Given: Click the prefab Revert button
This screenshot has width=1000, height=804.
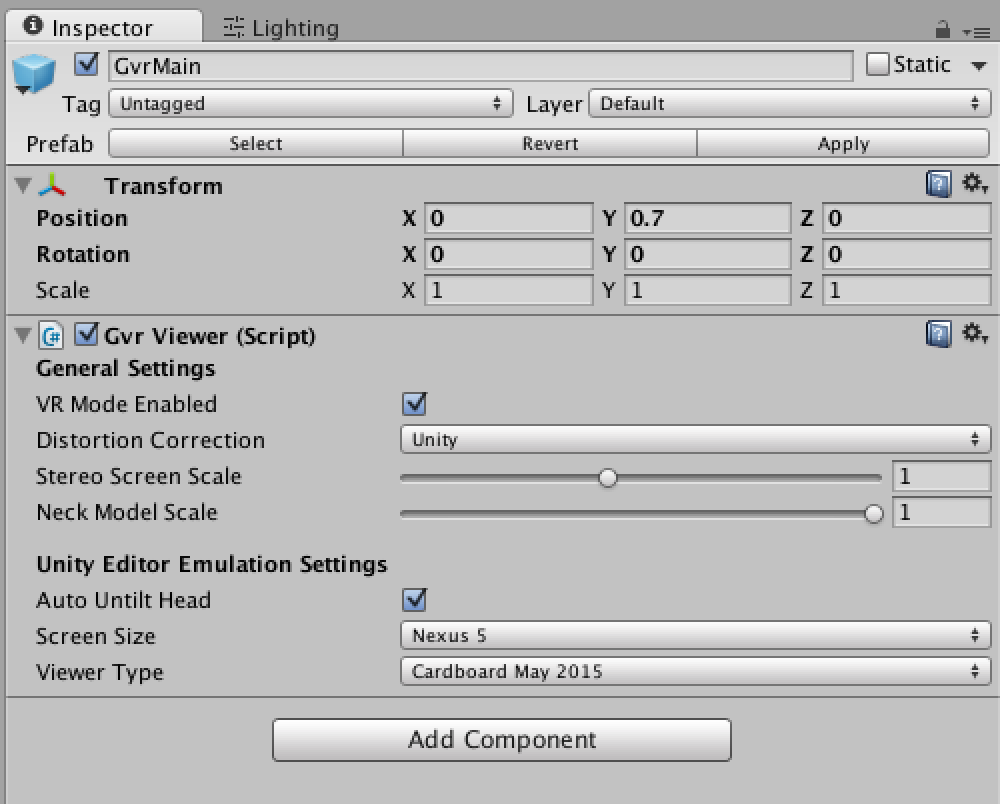Looking at the screenshot, I should click(x=550, y=143).
